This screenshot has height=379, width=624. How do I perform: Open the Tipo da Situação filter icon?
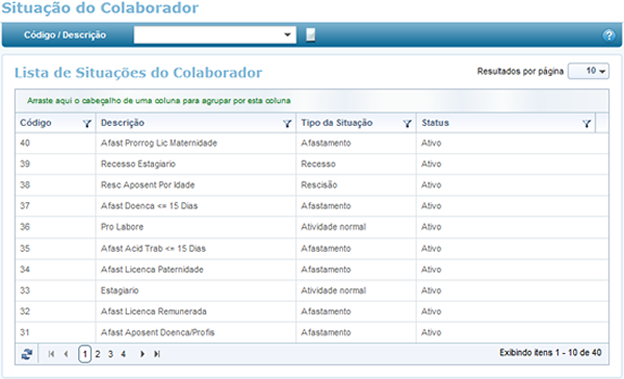tap(407, 124)
